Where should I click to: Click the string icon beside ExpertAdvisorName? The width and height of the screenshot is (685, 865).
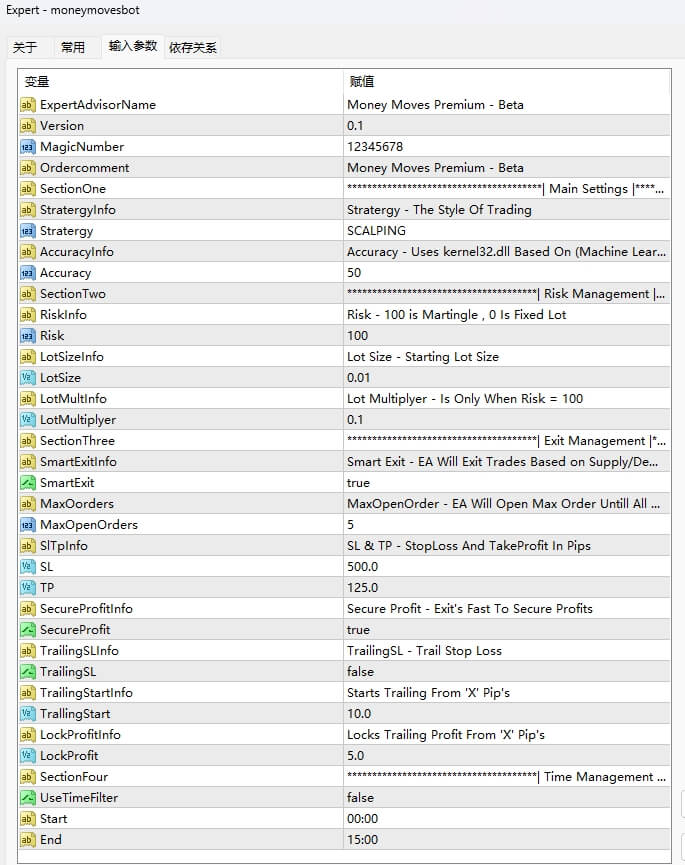[28, 105]
